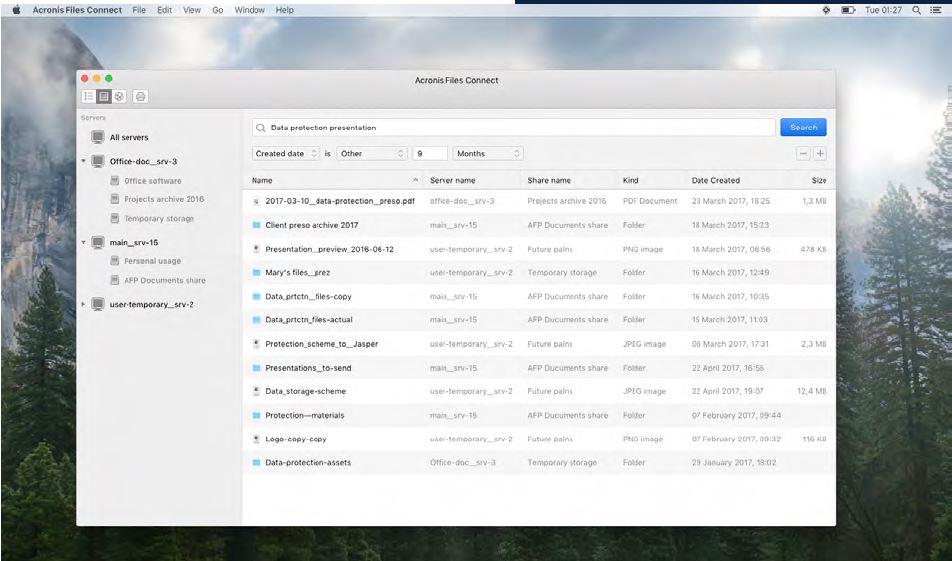
Task: Click the Office-doc_srv-3 server icon
Action: [x=98, y=162]
